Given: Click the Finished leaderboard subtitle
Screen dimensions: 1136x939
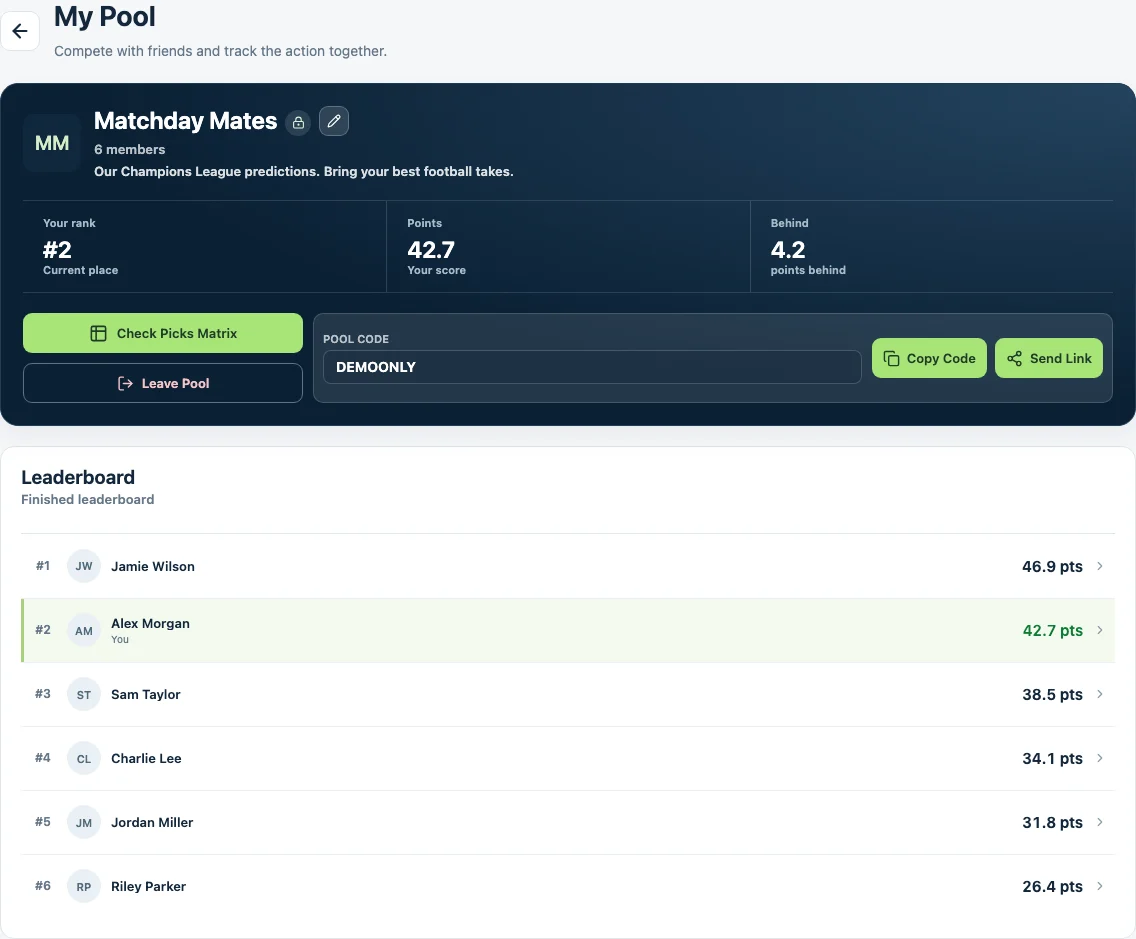Looking at the screenshot, I should coord(88,499).
